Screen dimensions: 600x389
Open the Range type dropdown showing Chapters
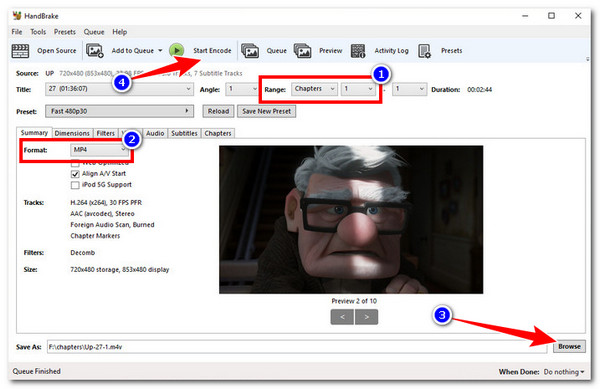coord(314,89)
